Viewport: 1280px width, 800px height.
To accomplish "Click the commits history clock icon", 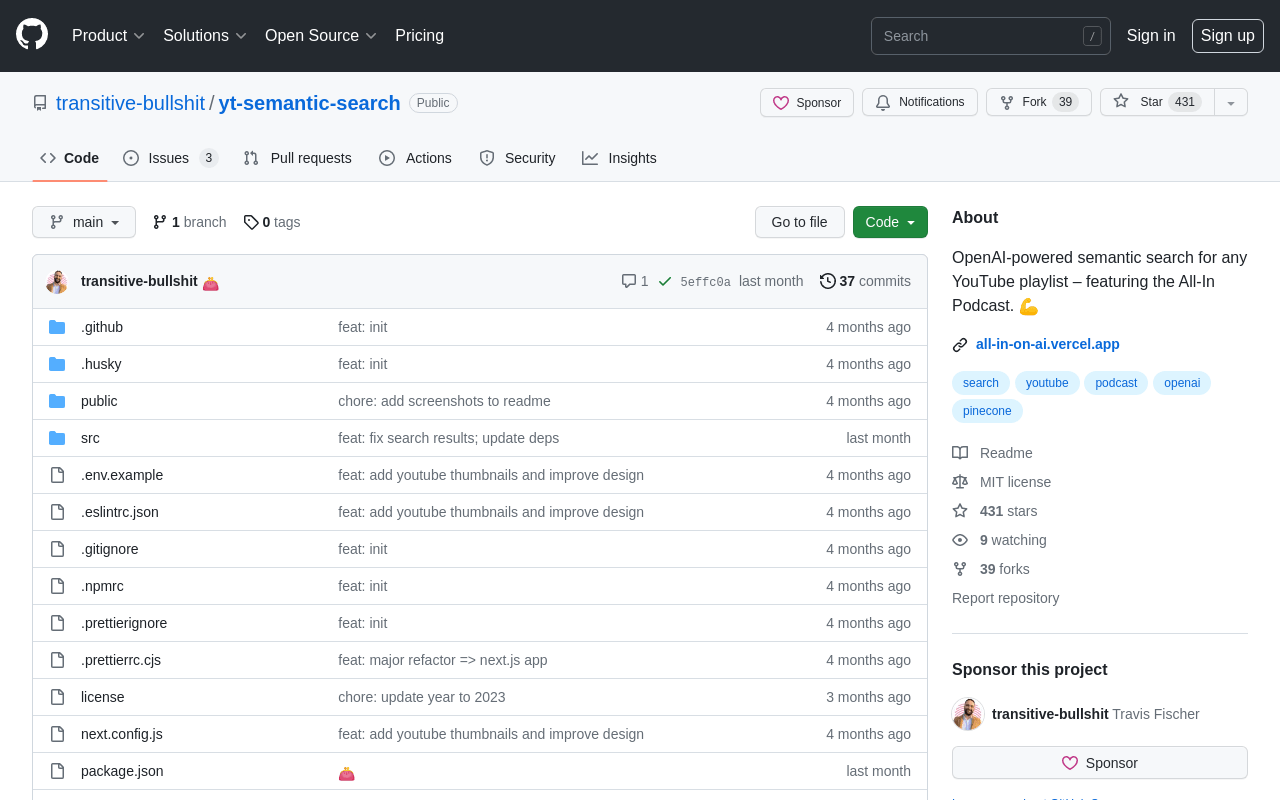I will pos(827,281).
